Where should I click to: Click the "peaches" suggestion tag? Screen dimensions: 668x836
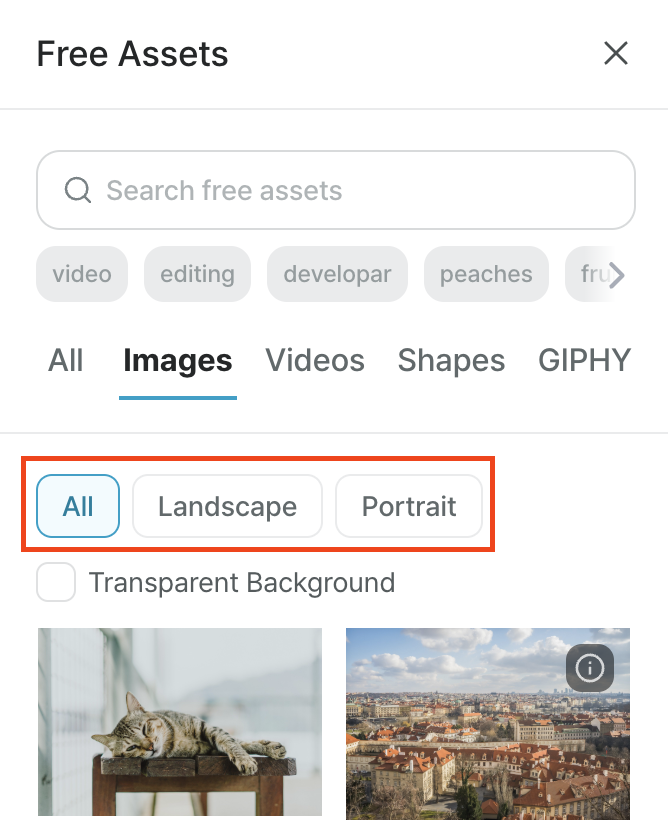(486, 274)
